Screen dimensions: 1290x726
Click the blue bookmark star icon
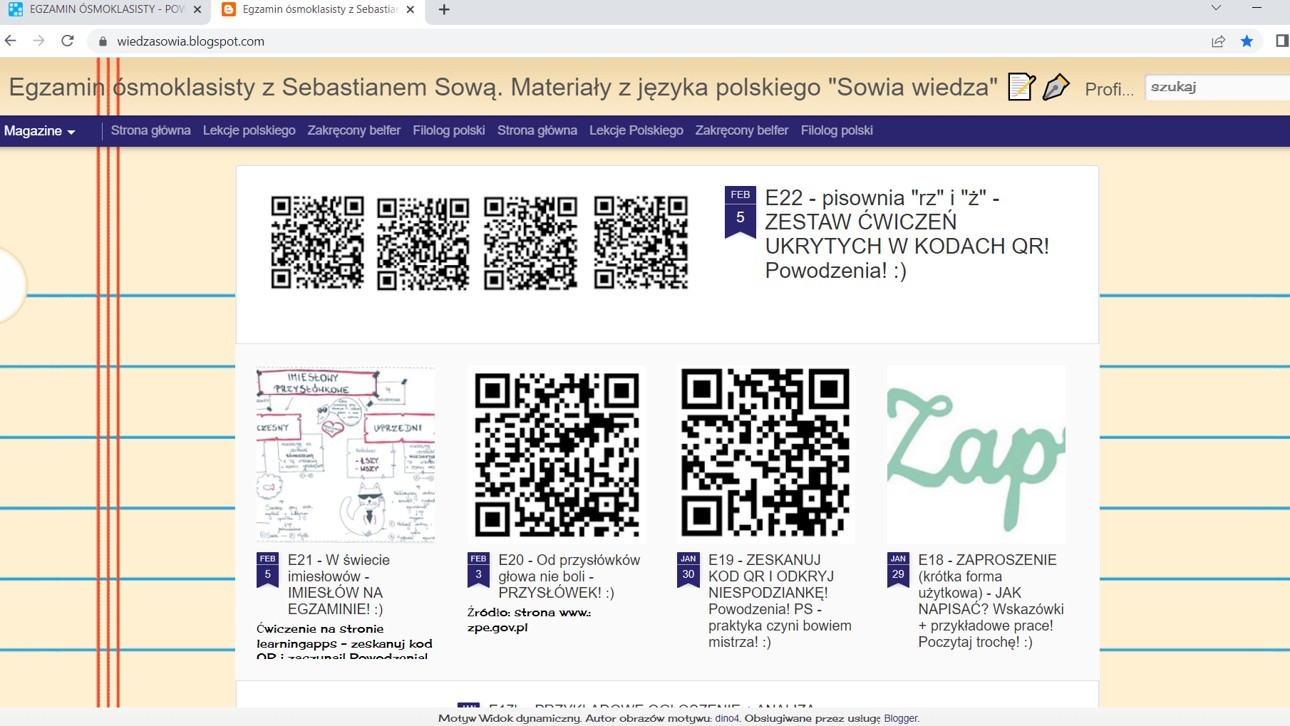click(x=1247, y=41)
